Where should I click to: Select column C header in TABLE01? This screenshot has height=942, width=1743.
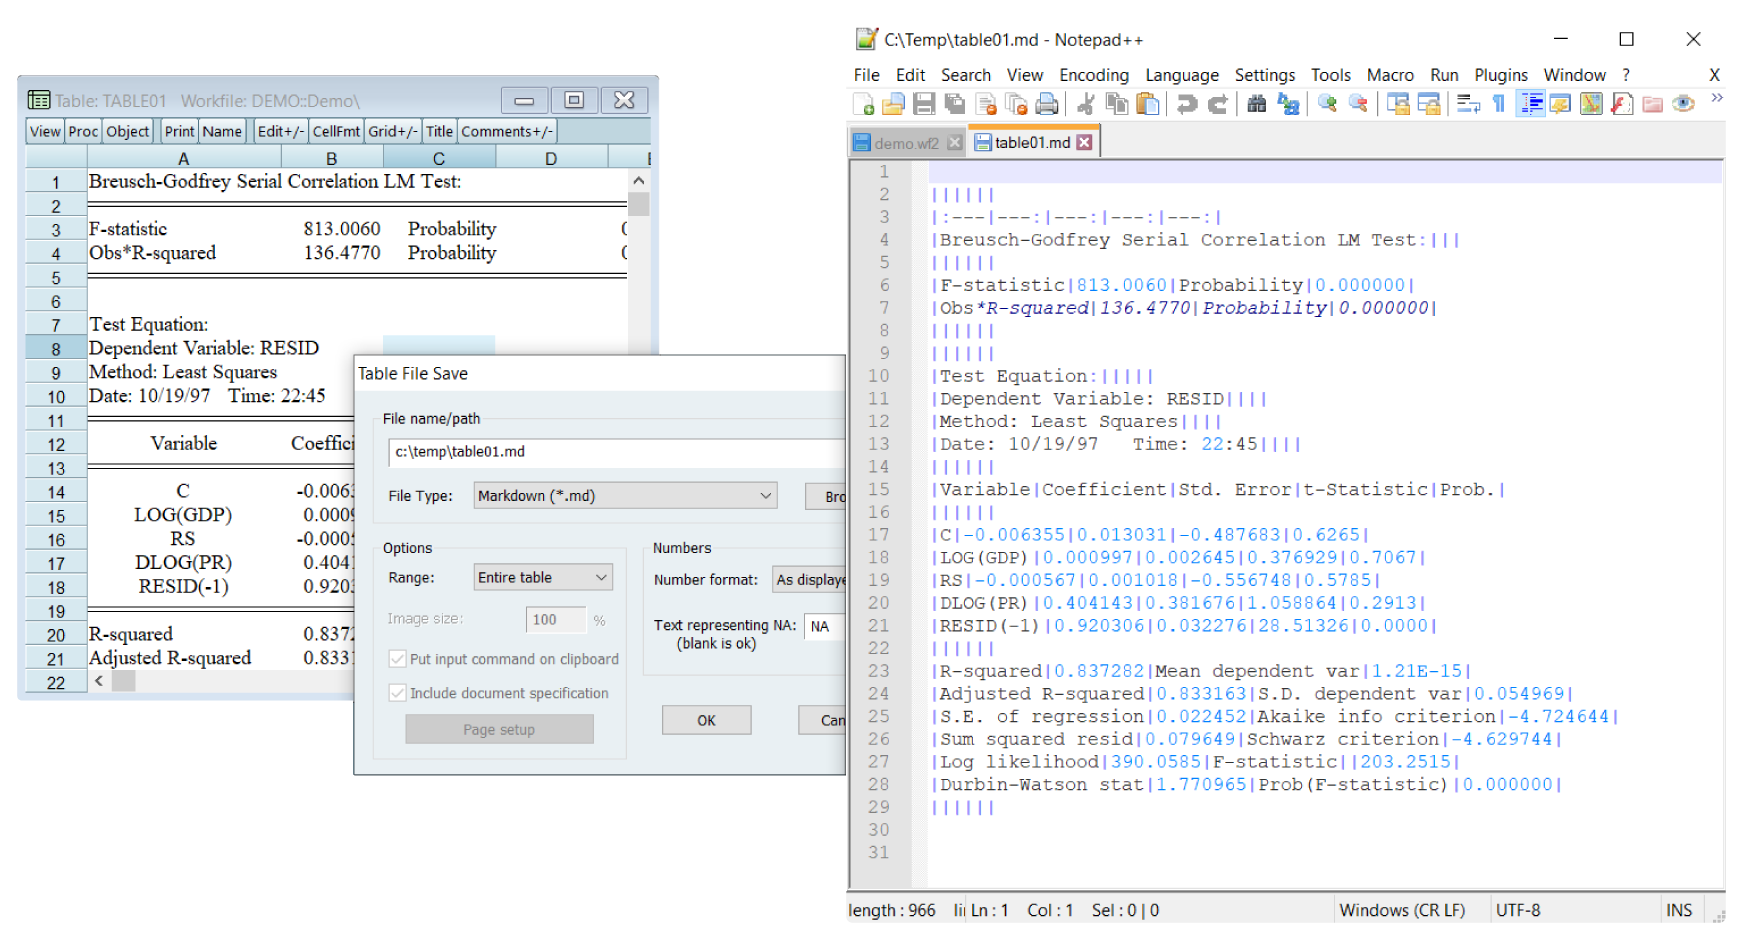point(439,158)
